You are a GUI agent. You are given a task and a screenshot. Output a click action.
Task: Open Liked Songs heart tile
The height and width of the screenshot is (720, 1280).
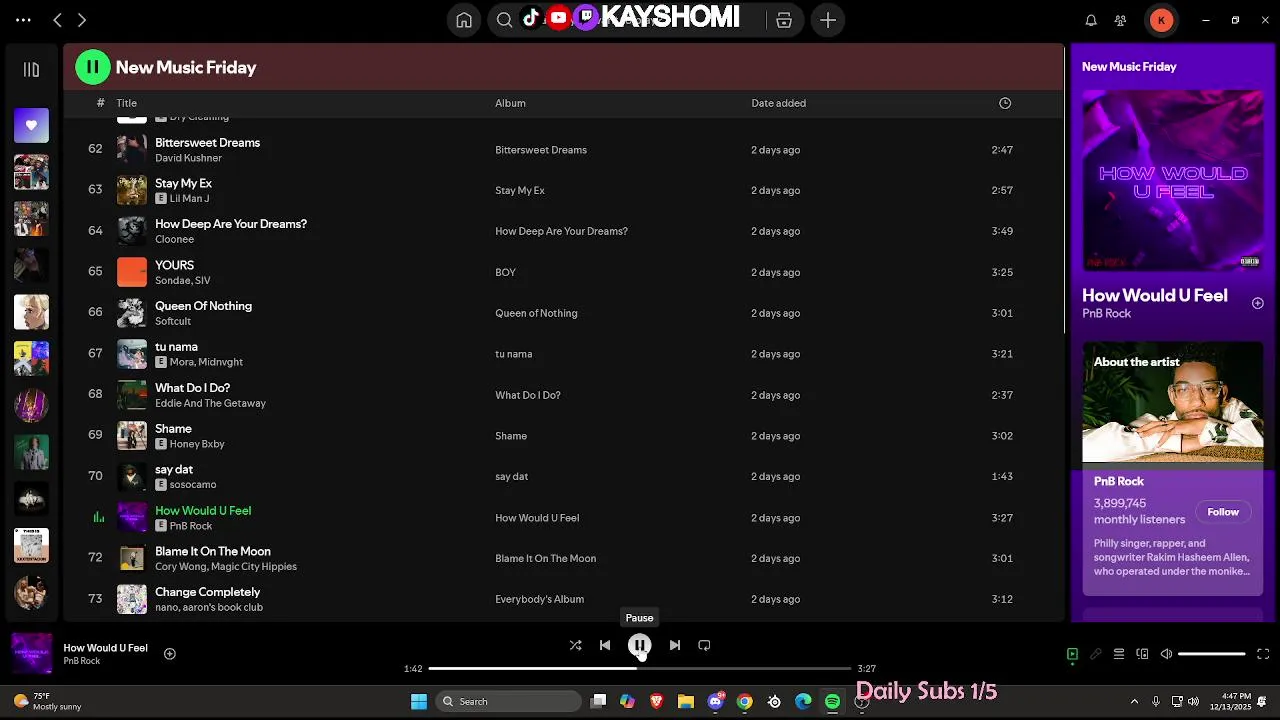[31, 125]
